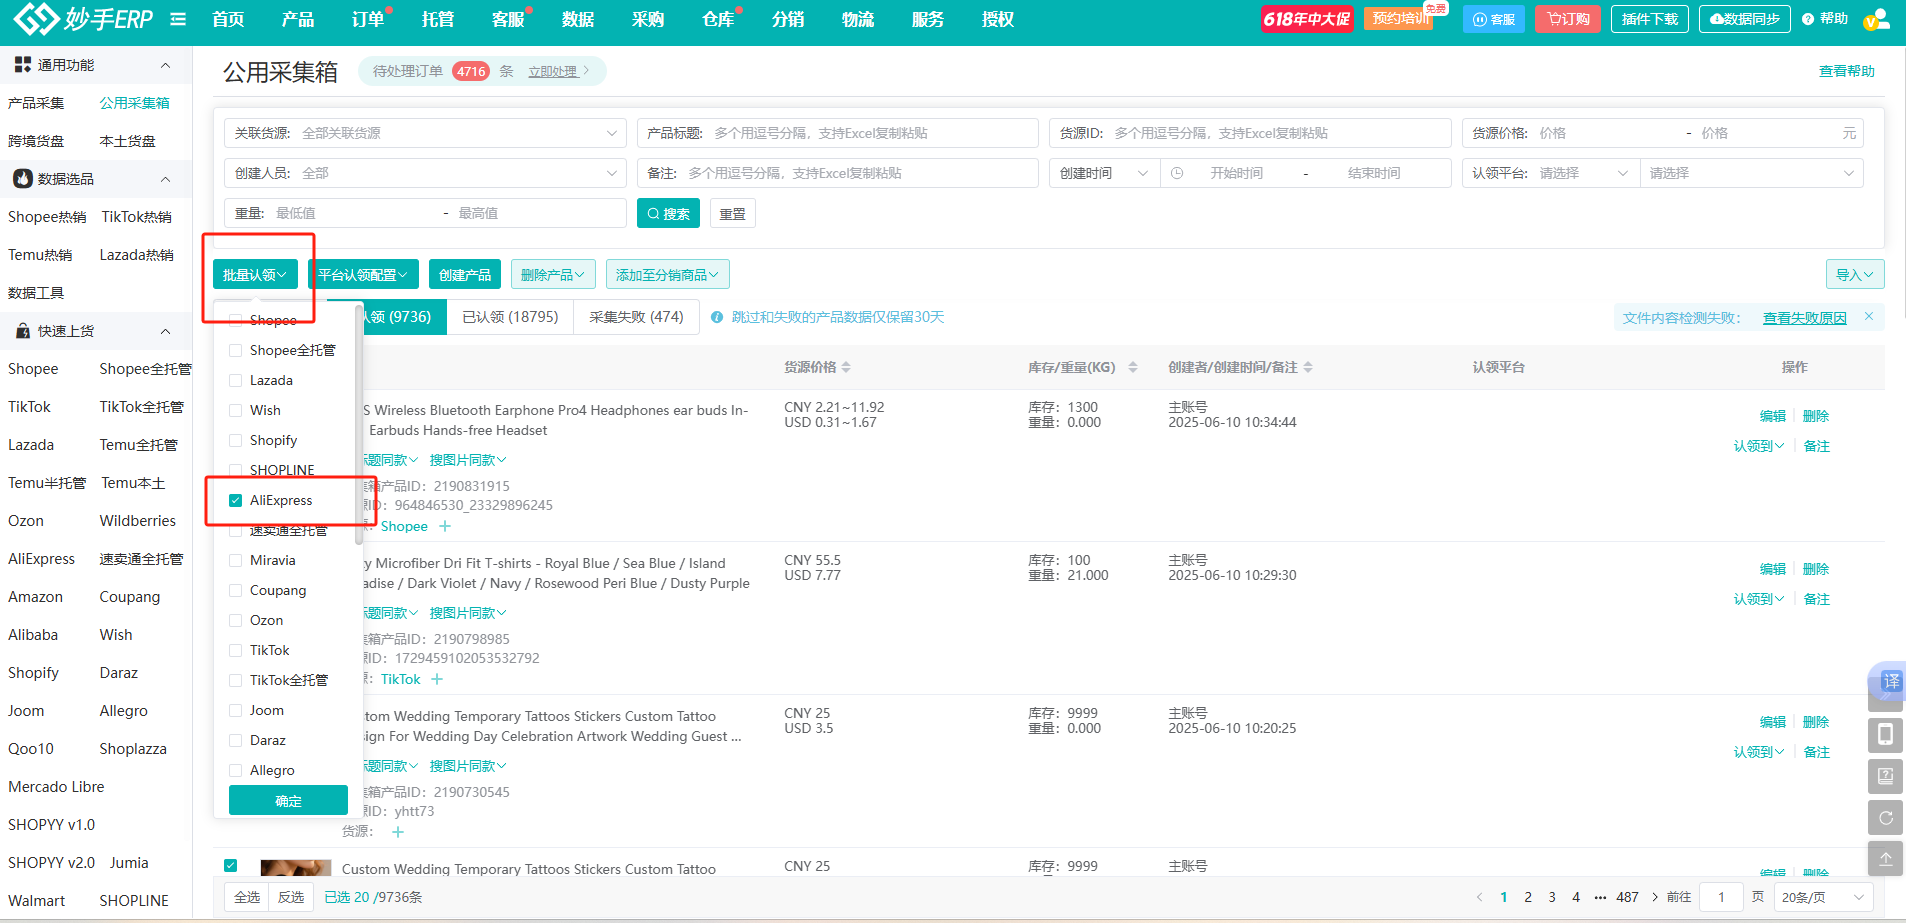Open the 导入 dropdown
Image resolution: width=1906 pixels, height=923 pixels.
(1855, 275)
